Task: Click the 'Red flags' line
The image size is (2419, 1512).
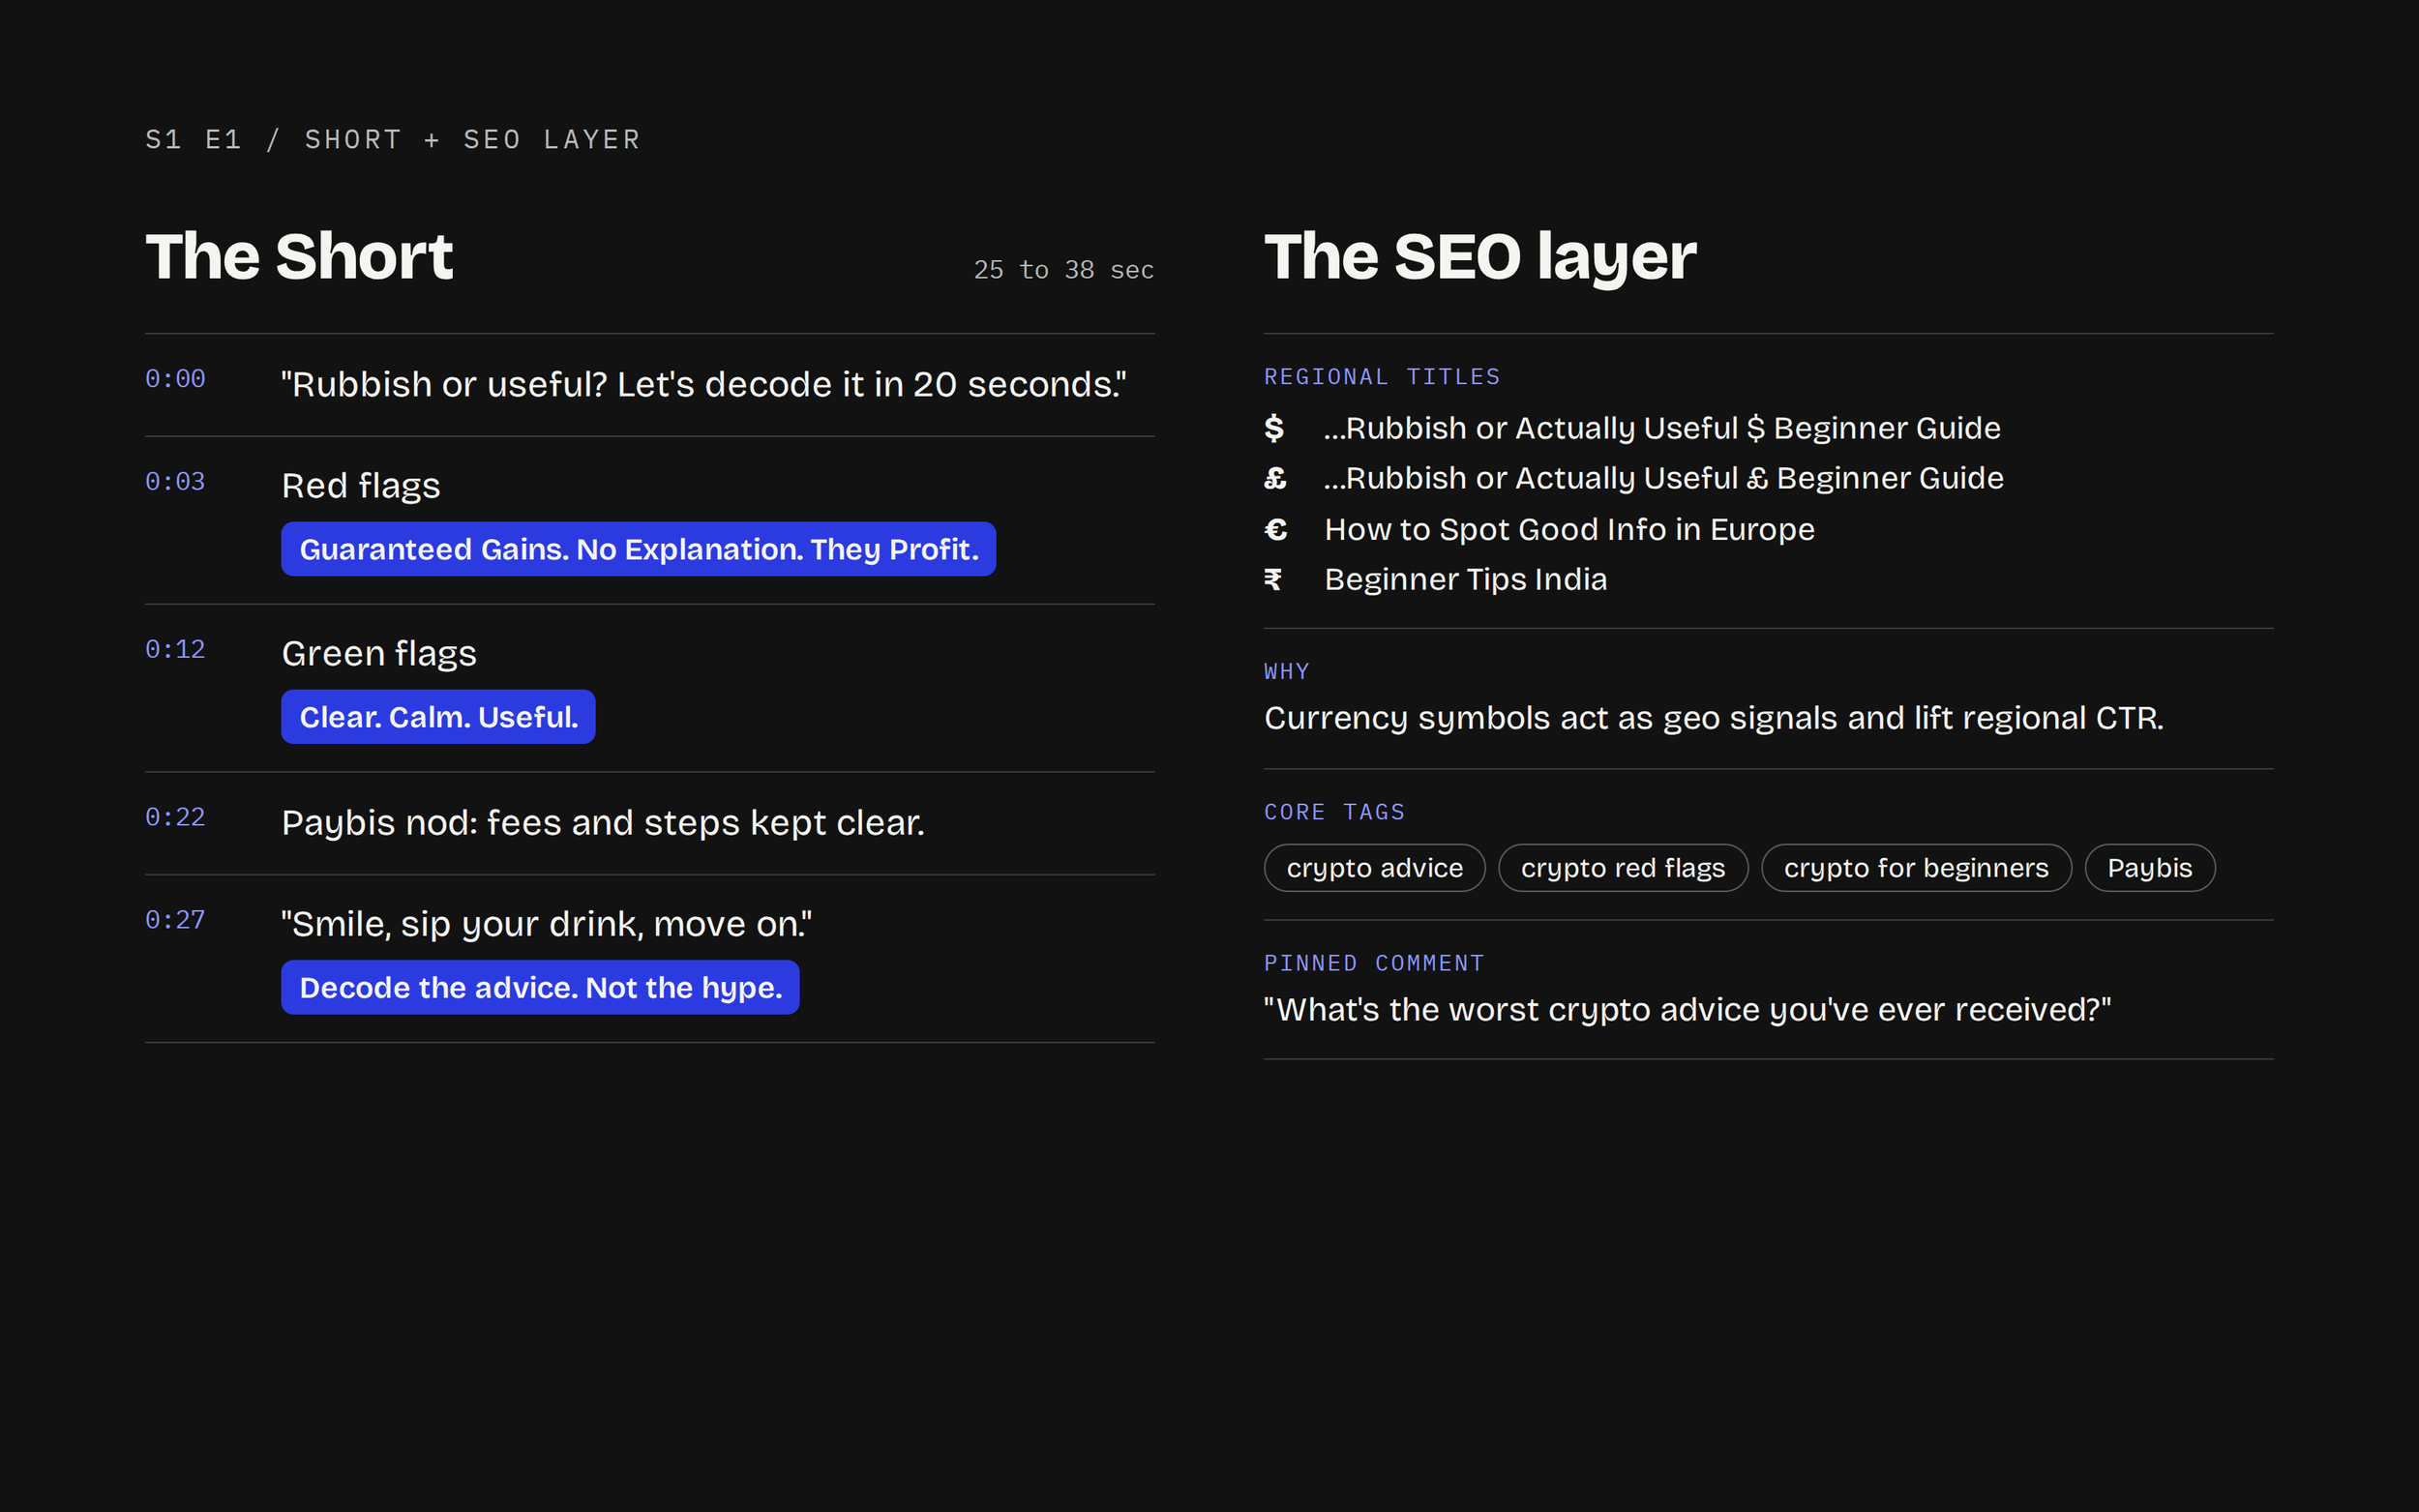Action: point(361,487)
